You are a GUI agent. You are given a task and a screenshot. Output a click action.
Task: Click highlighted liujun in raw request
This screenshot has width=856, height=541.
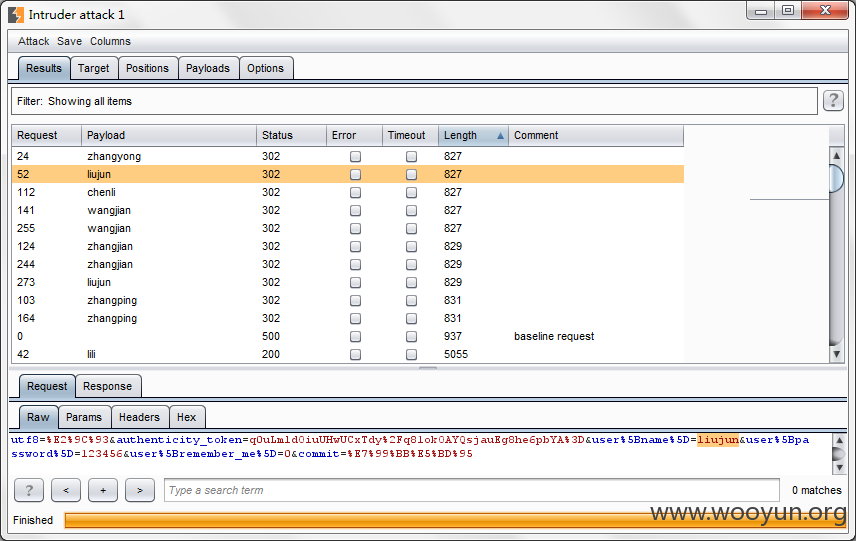click(x=718, y=440)
